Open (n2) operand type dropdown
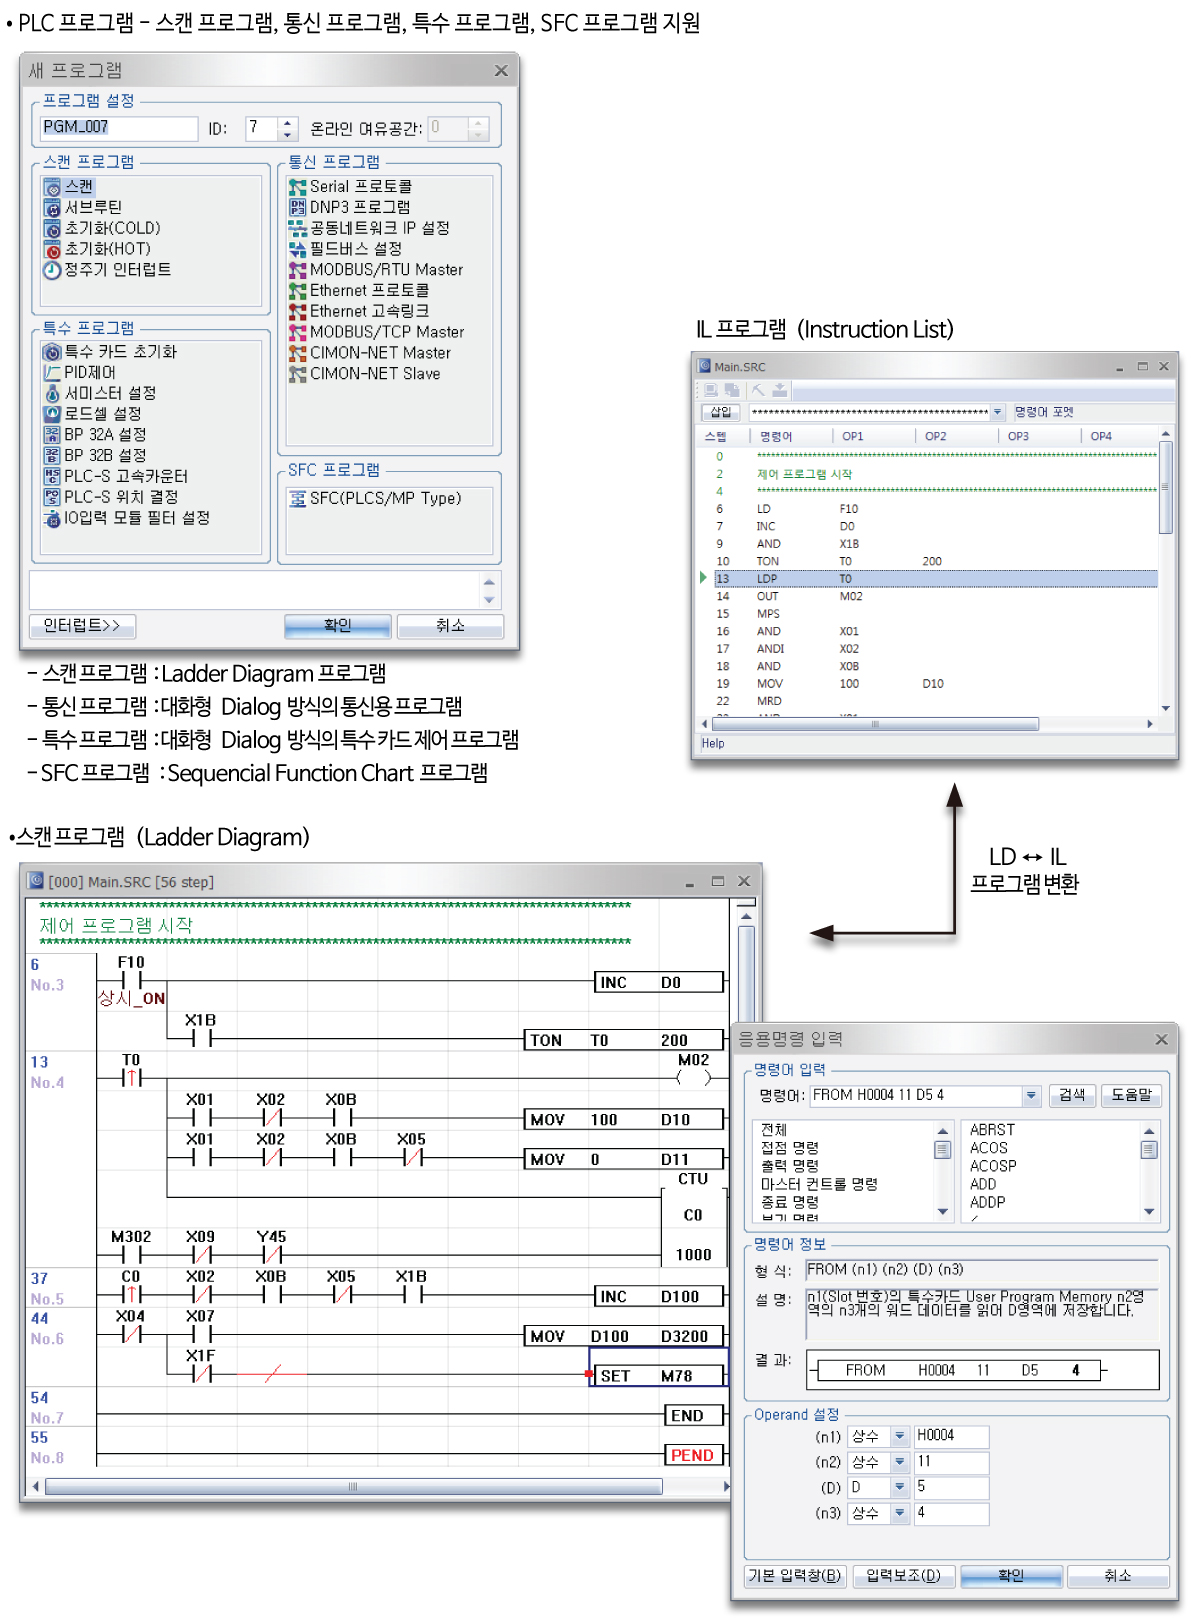Viewport: 1200px width, 1621px height. click(899, 1462)
